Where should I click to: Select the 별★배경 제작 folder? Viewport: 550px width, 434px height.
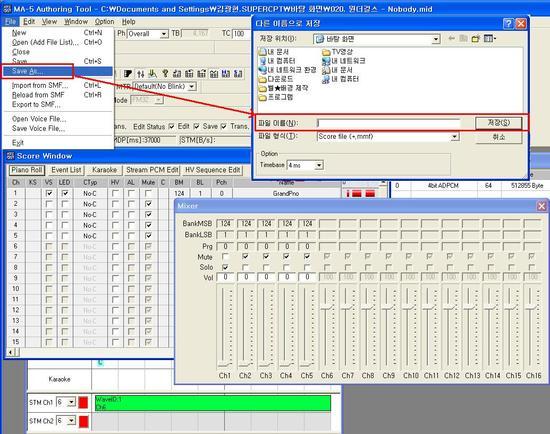283,88
